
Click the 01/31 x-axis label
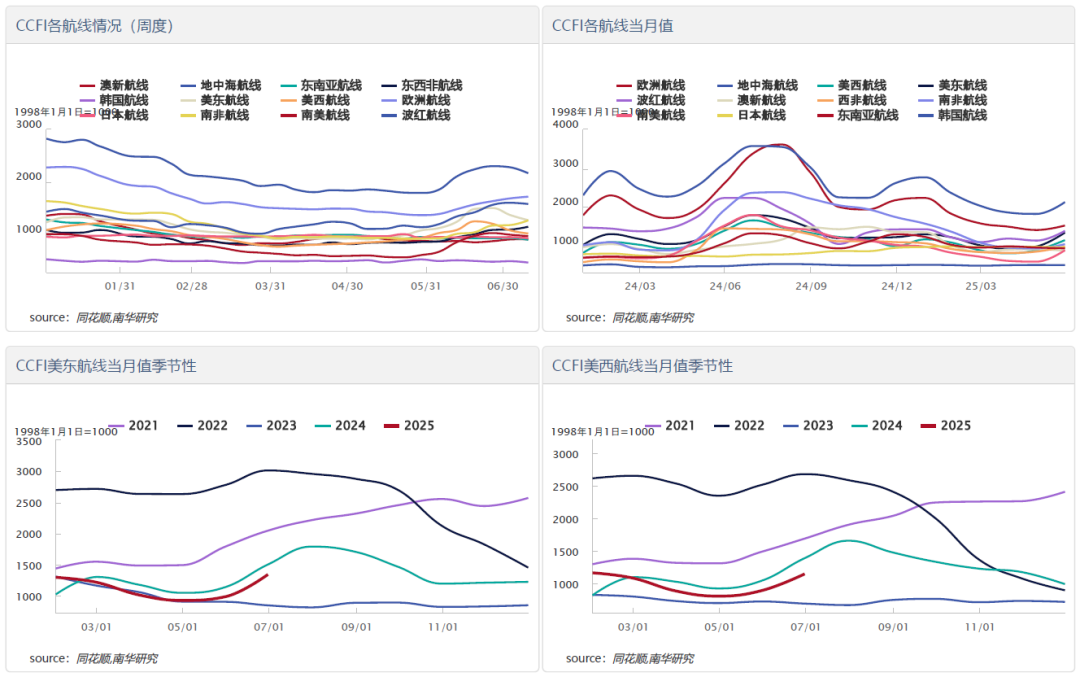(120, 286)
